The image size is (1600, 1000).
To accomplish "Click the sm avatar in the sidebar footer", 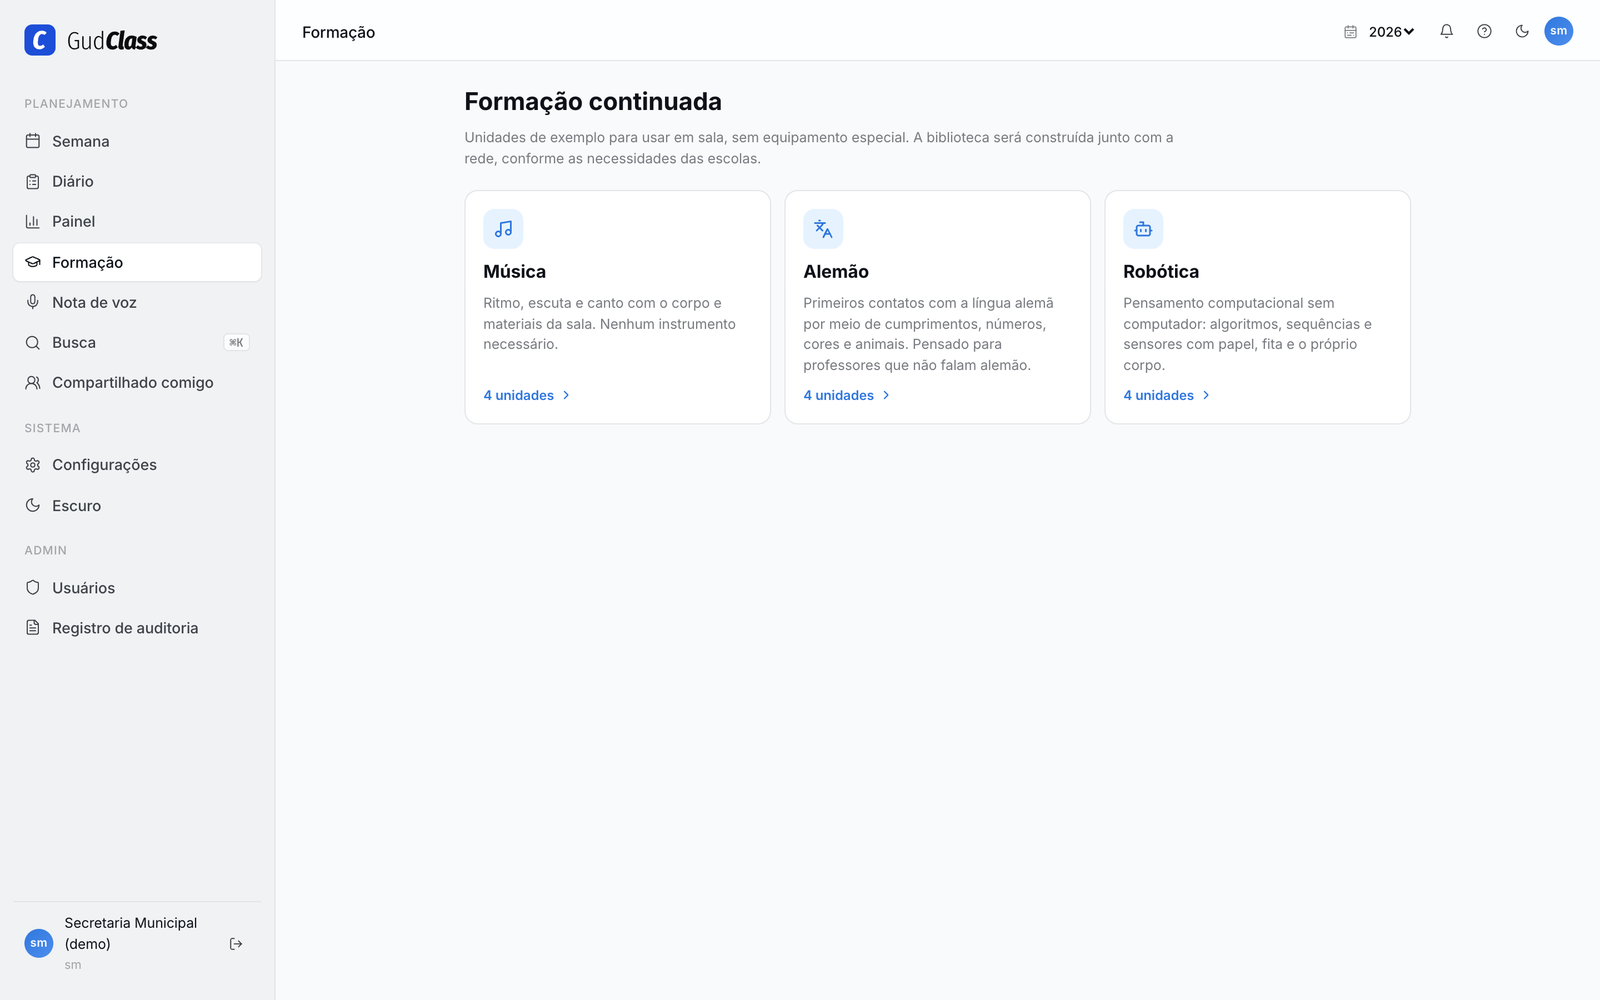I will point(39,943).
